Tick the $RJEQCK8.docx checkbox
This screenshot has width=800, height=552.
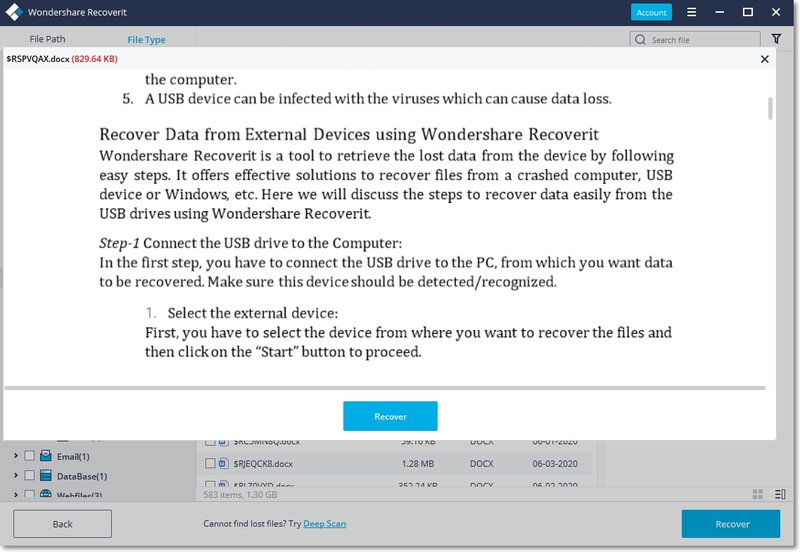[210, 463]
